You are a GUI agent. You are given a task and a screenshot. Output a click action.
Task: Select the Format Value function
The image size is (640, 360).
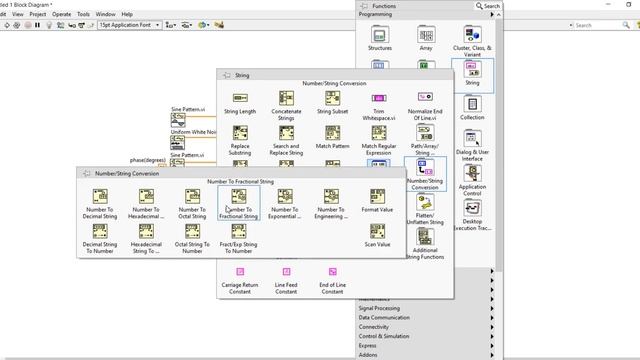tap(378, 200)
